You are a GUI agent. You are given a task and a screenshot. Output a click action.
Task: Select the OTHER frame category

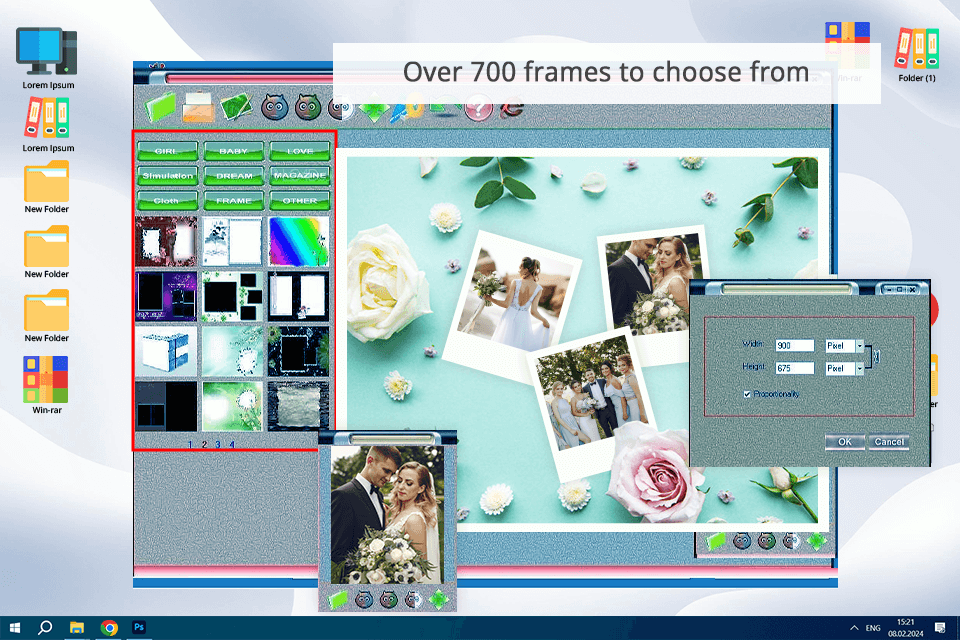300,200
